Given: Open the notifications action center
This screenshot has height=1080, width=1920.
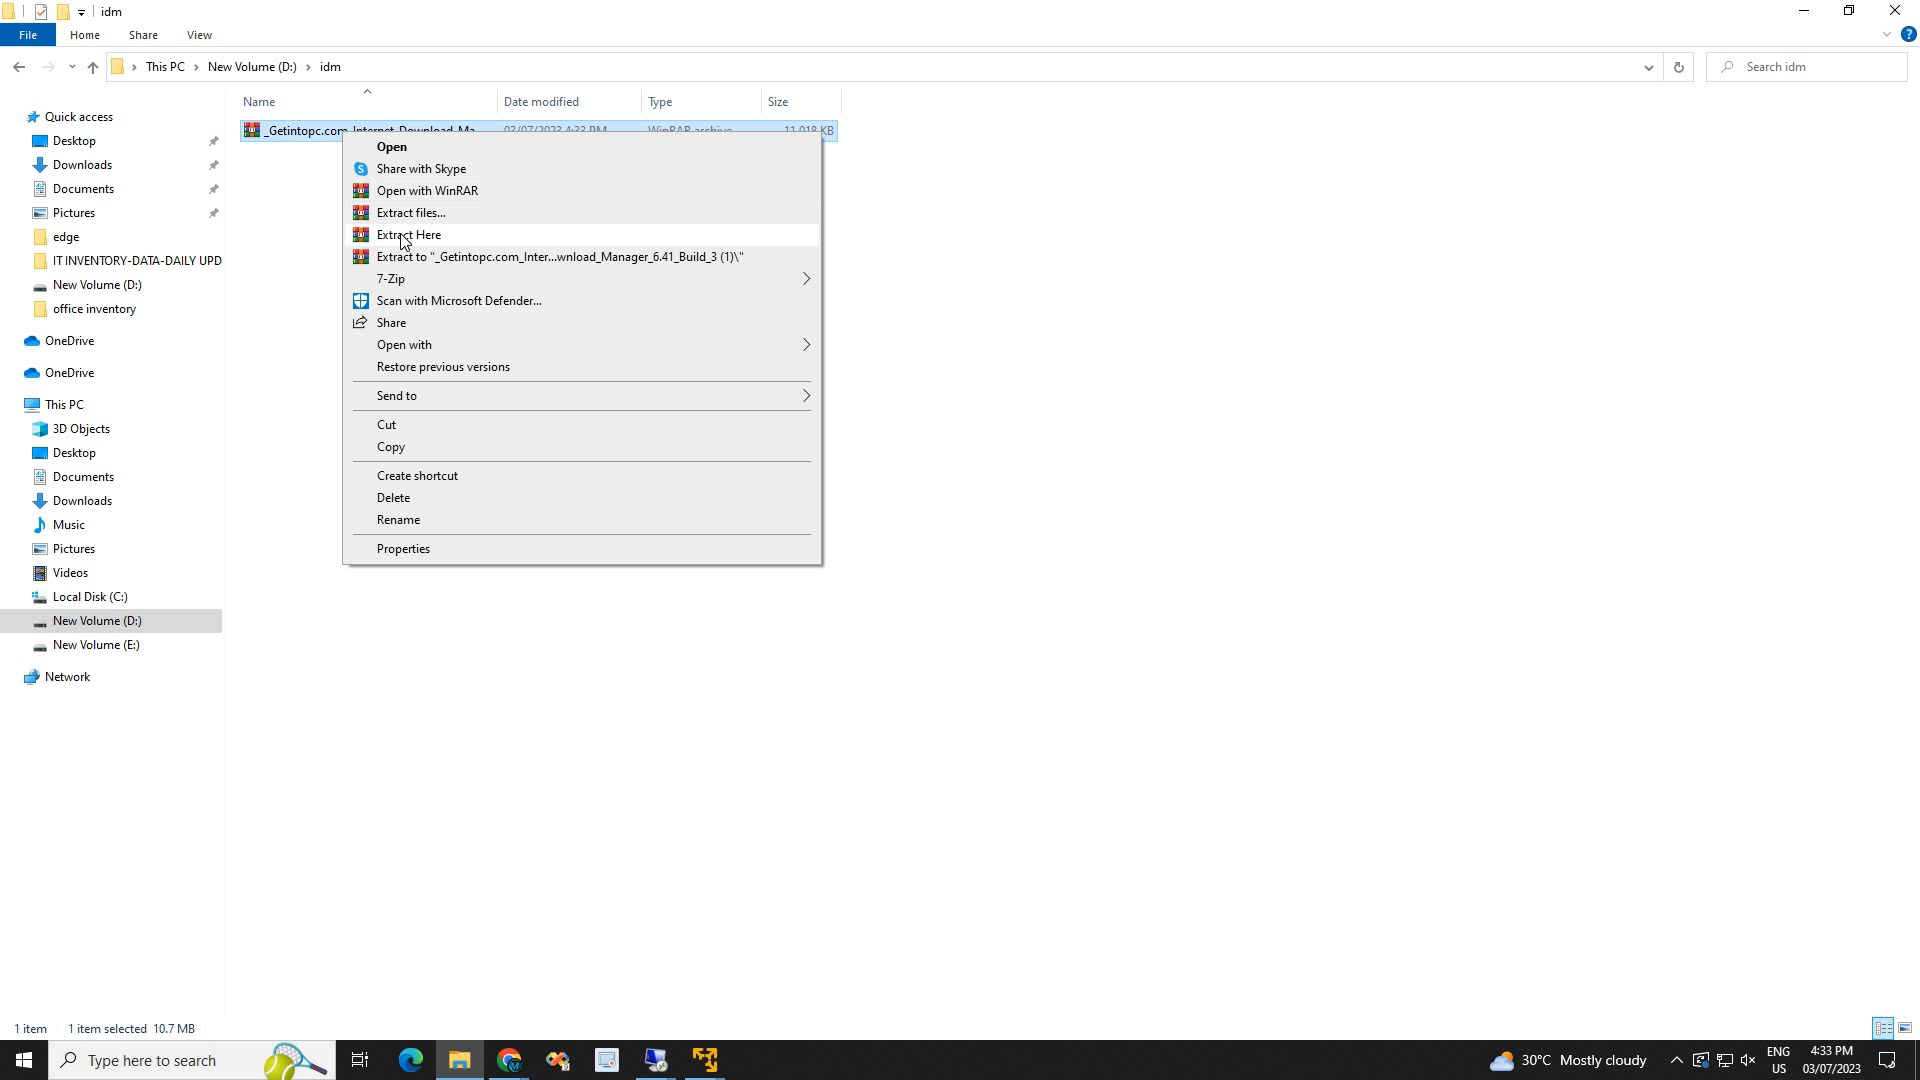Looking at the screenshot, I should pyautogui.click(x=1887, y=1060).
